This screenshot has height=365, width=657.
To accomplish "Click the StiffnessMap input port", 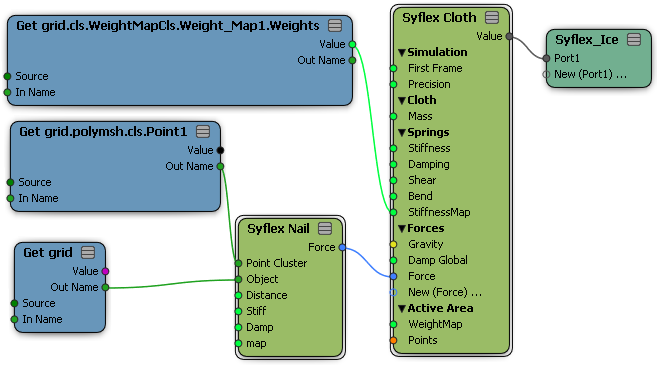I will [393, 212].
